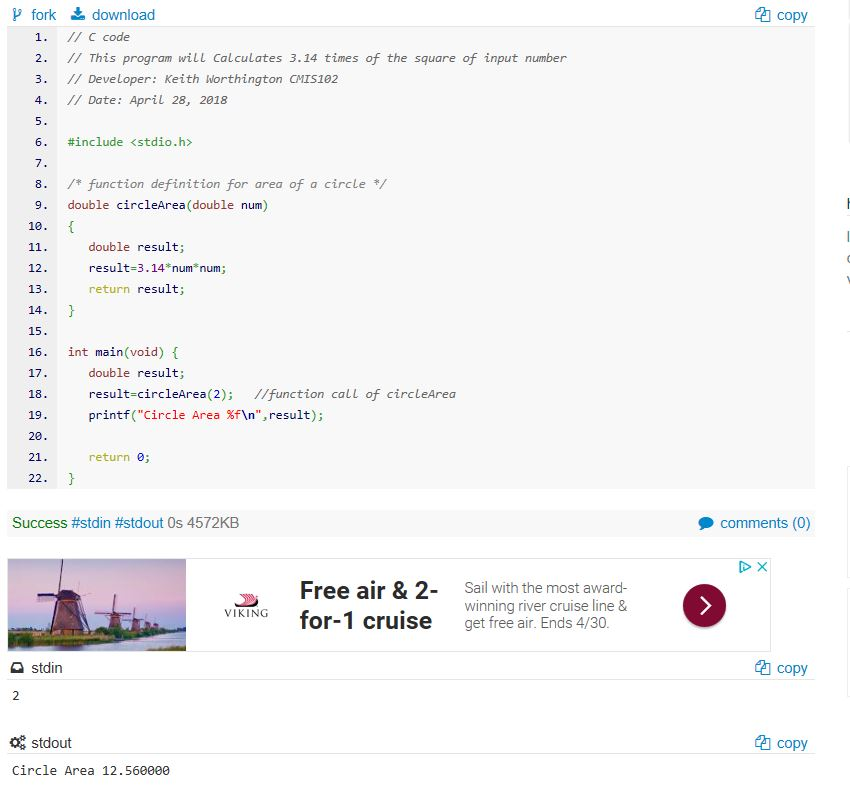Screen dimensions: 850x804
Task: Click 'Sail with the most award-winning' ad text
Action: click(545, 605)
